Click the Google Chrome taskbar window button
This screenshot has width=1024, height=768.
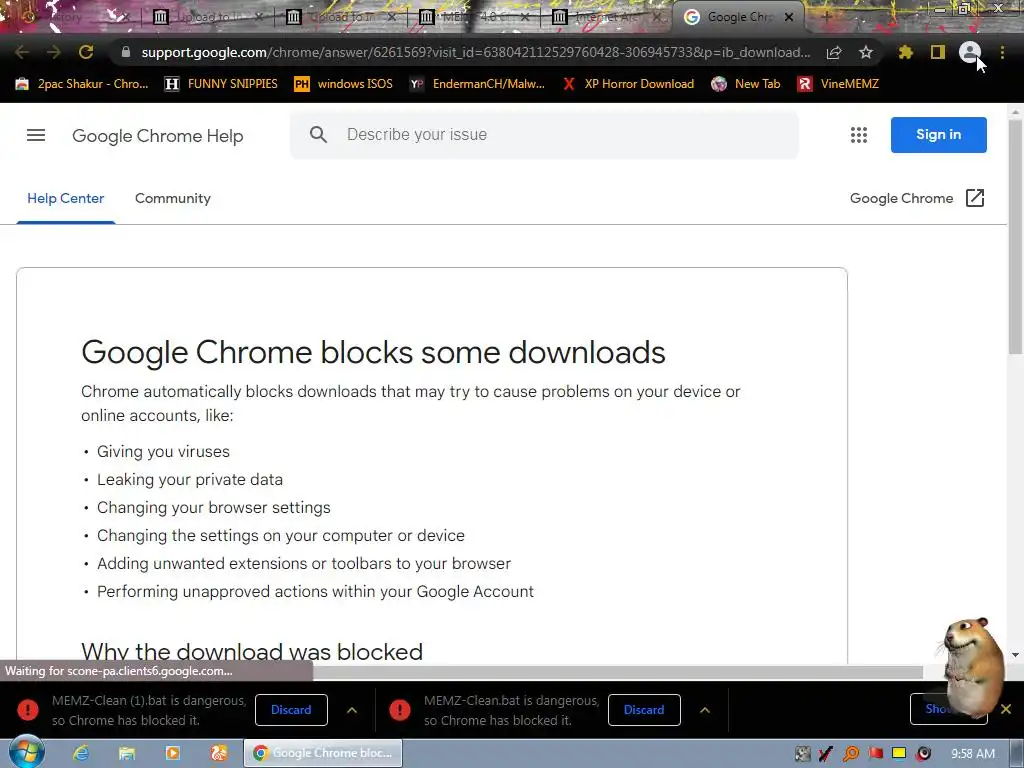(x=323, y=753)
